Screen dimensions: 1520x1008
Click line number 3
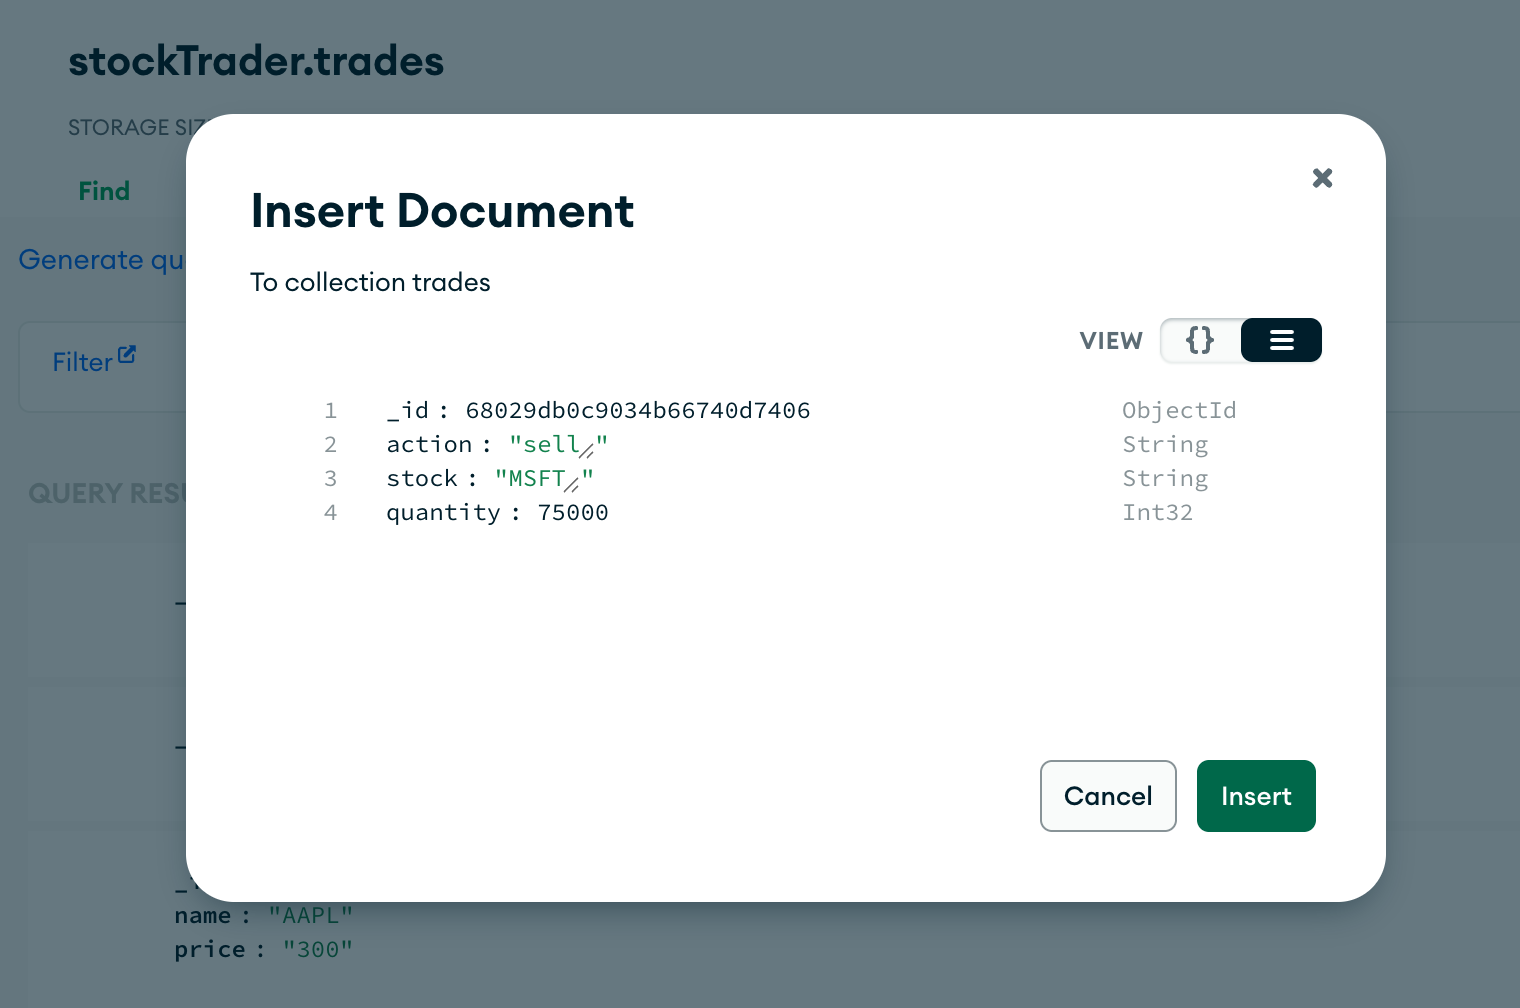(330, 478)
